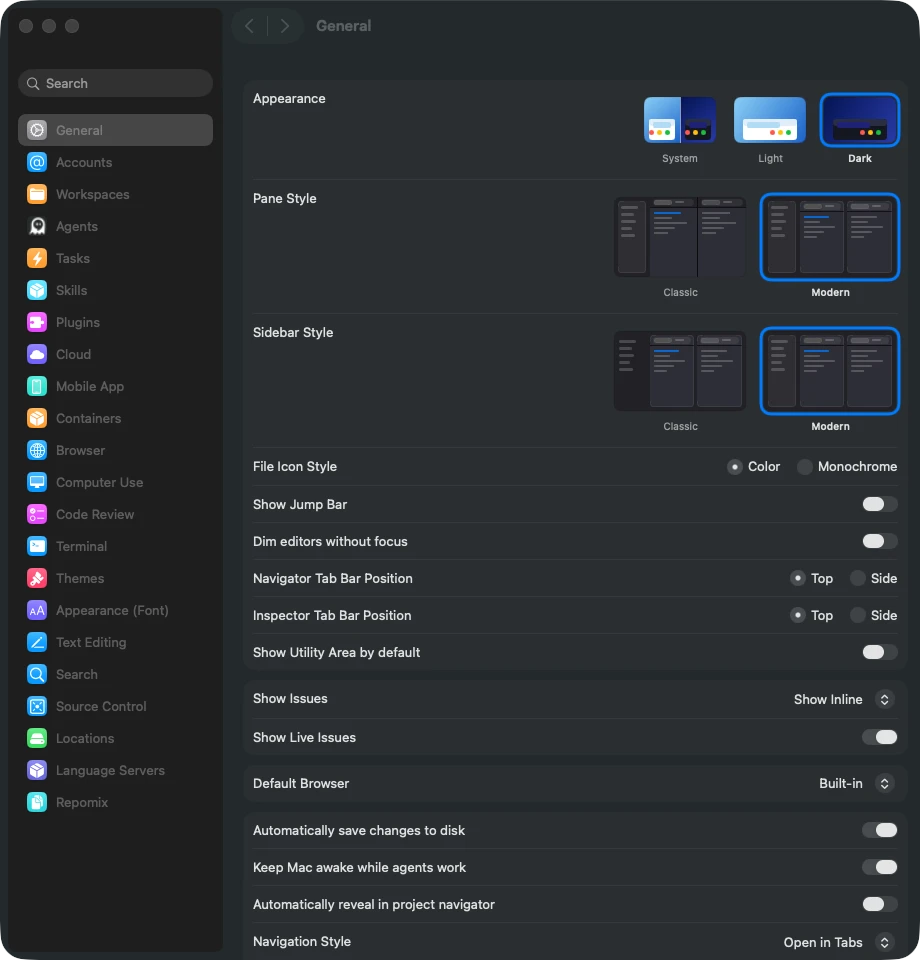Open the Tasks lightning bolt icon
The height and width of the screenshot is (960, 920).
(37, 258)
